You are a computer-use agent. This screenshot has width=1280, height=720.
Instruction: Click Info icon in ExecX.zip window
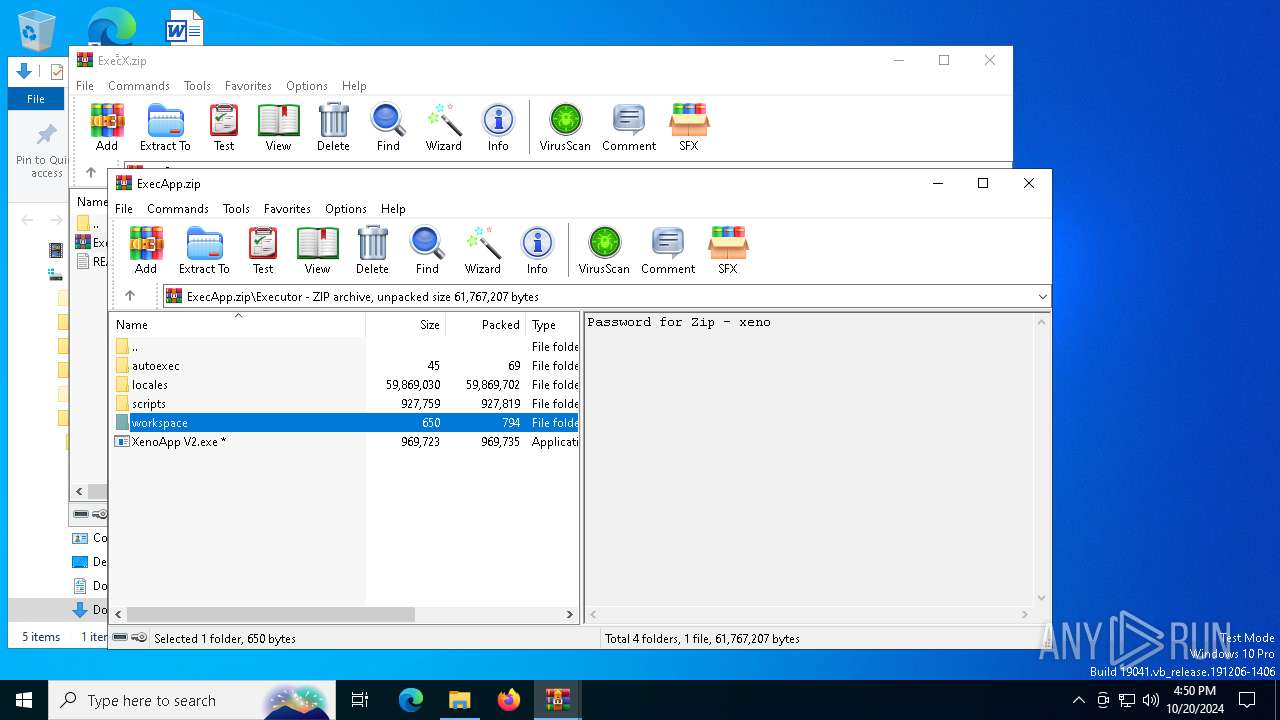pyautogui.click(x=498, y=127)
